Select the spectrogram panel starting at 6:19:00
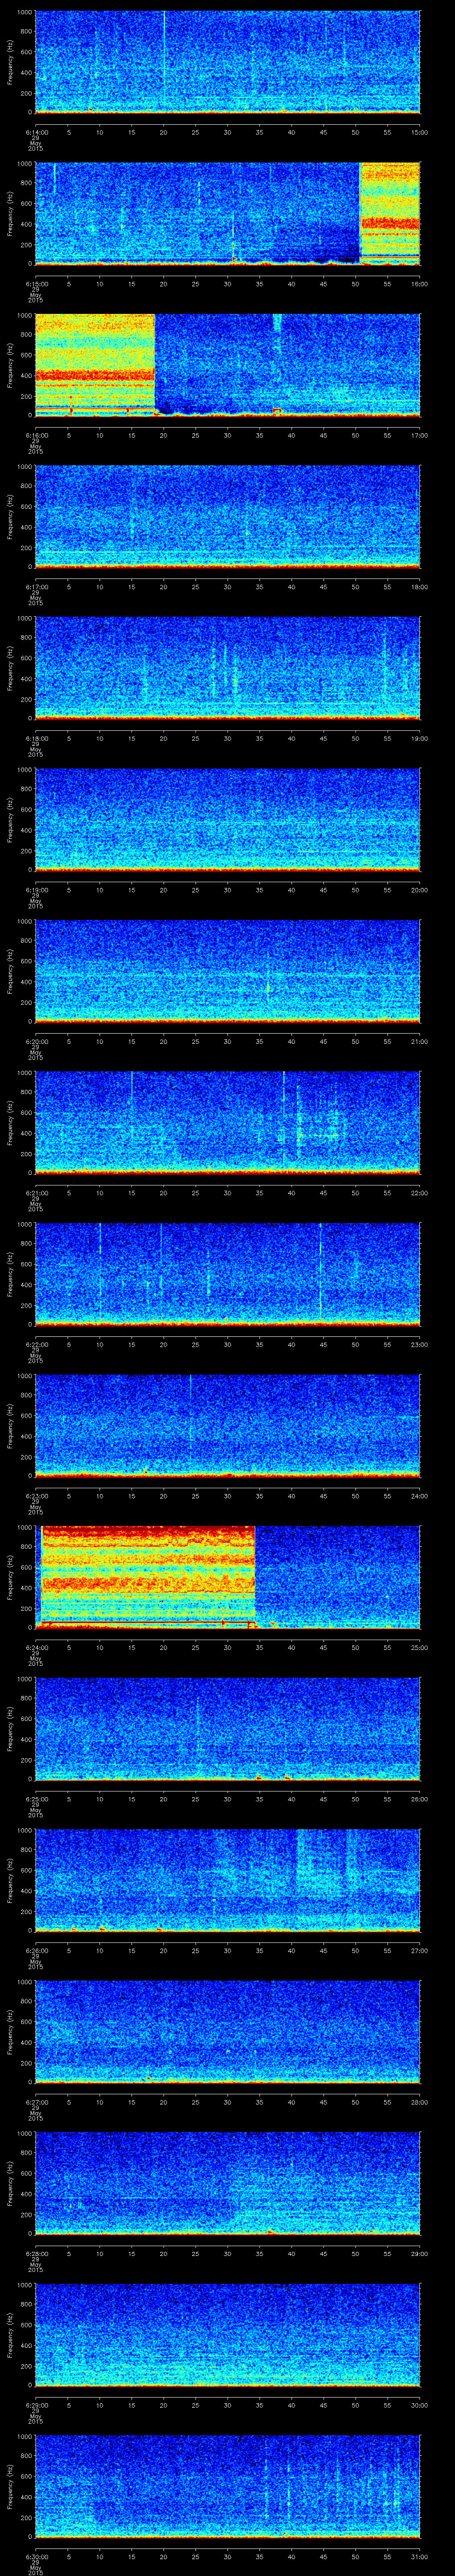The width and height of the screenshot is (455, 2576). point(228,820)
